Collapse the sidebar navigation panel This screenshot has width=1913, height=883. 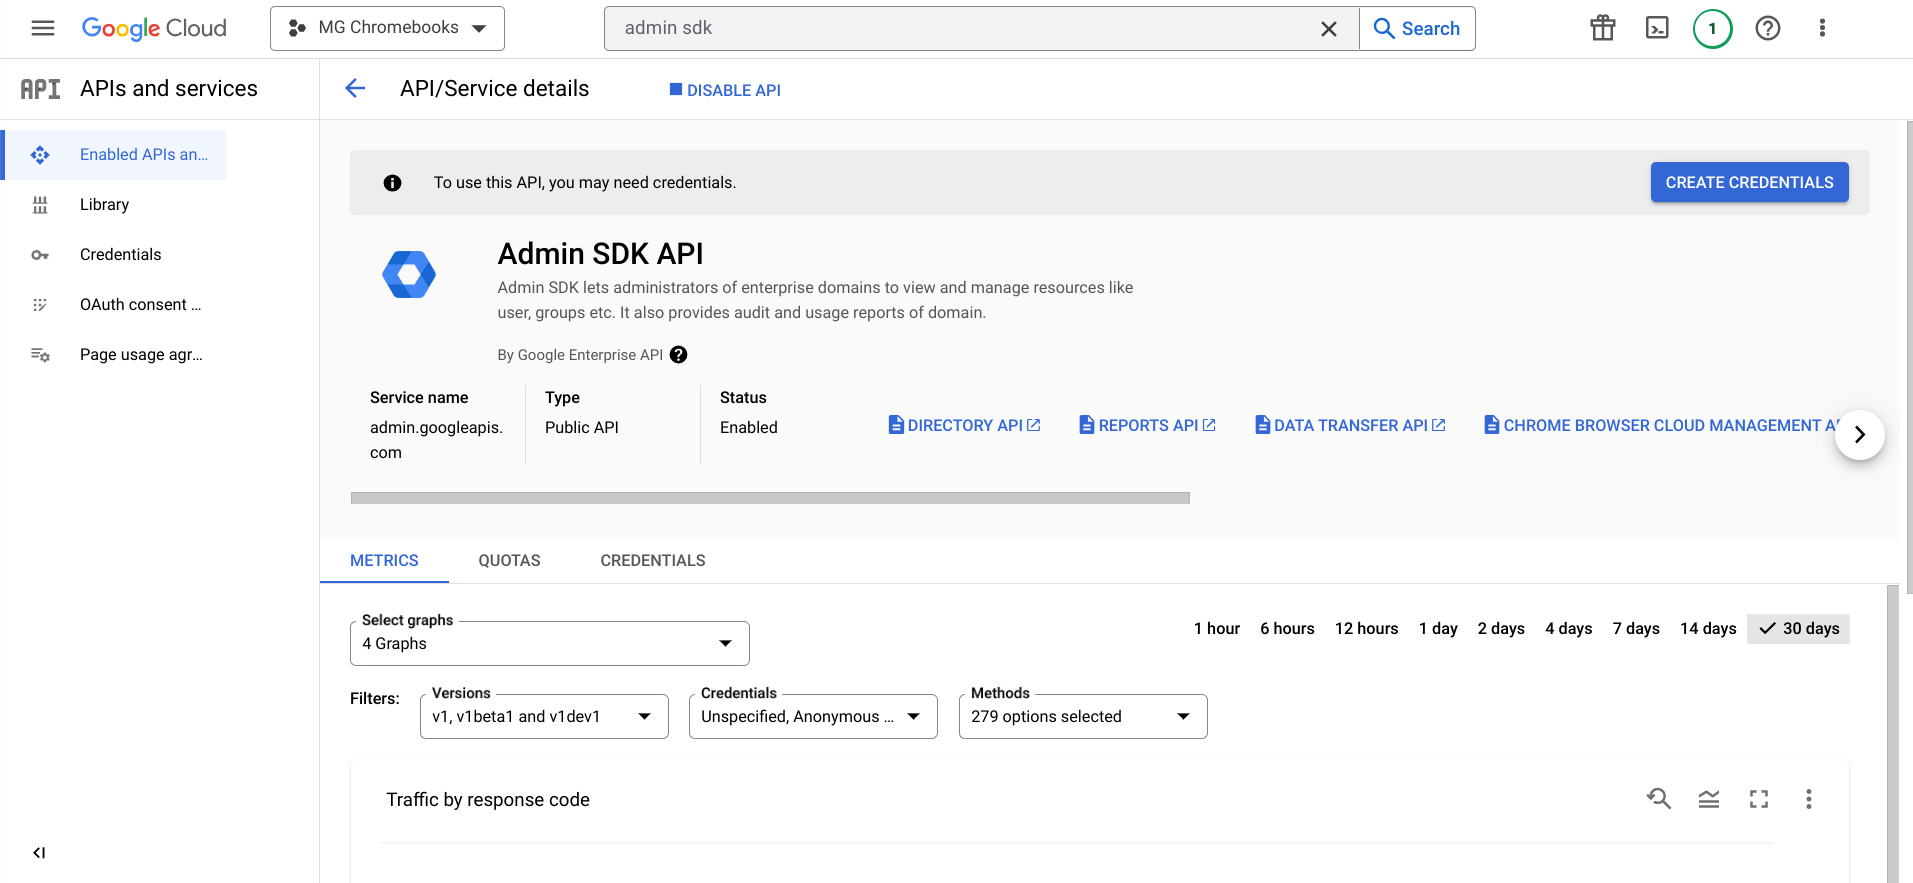39,853
